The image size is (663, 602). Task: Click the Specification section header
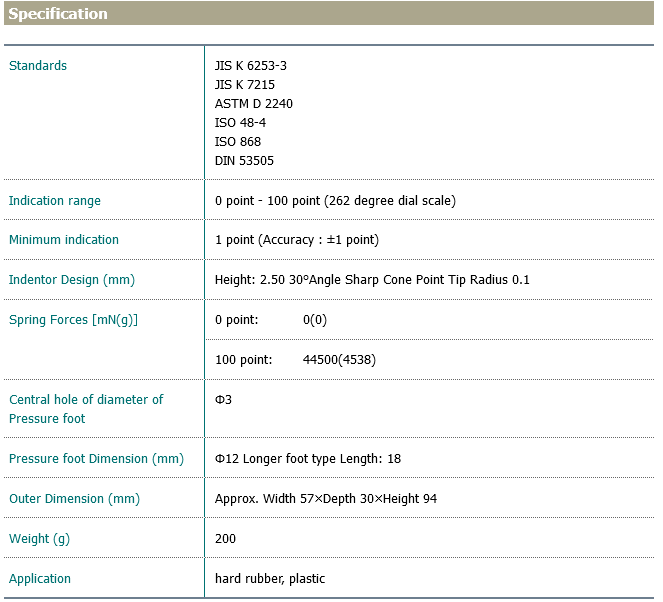click(x=58, y=14)
